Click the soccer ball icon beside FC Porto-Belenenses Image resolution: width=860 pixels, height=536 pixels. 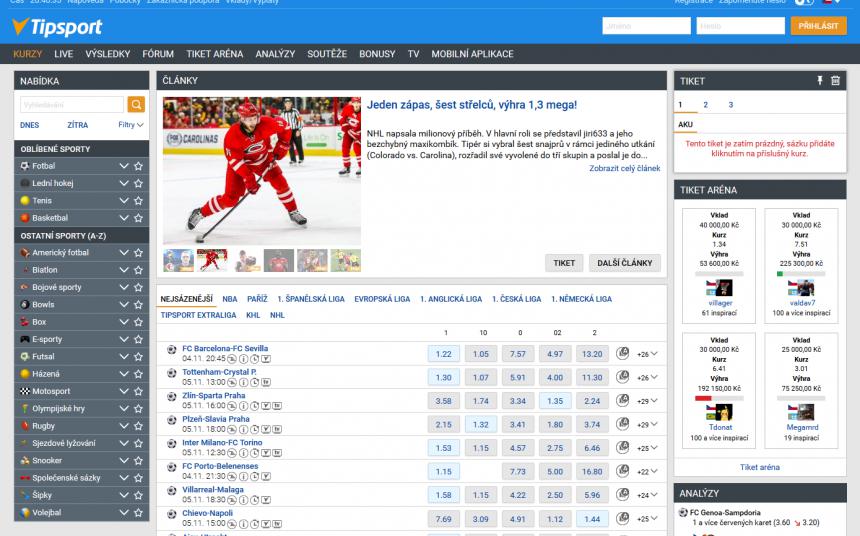[172, 467]
